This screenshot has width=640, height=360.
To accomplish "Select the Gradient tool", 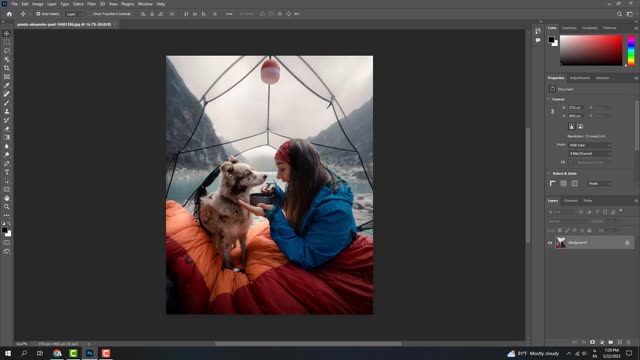I will pos(7,138).
